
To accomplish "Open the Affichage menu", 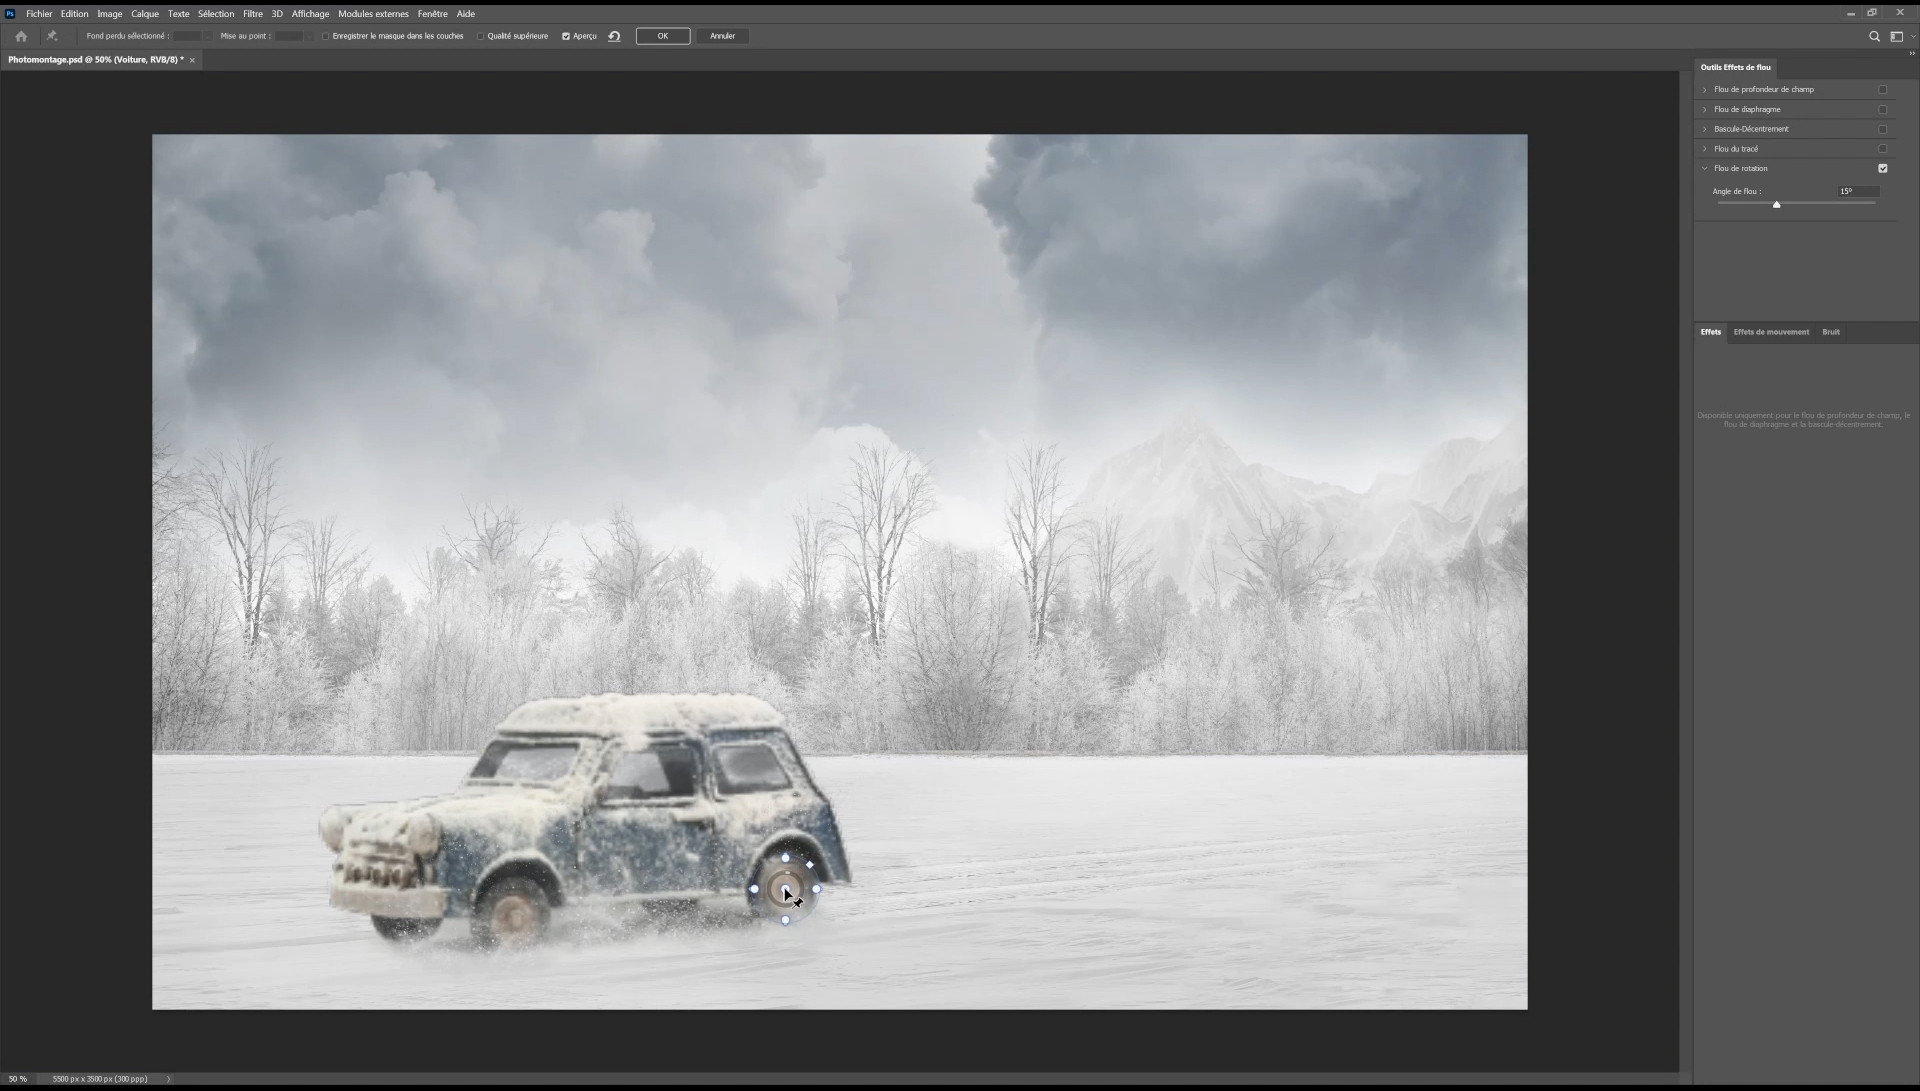I will point(310,14).
